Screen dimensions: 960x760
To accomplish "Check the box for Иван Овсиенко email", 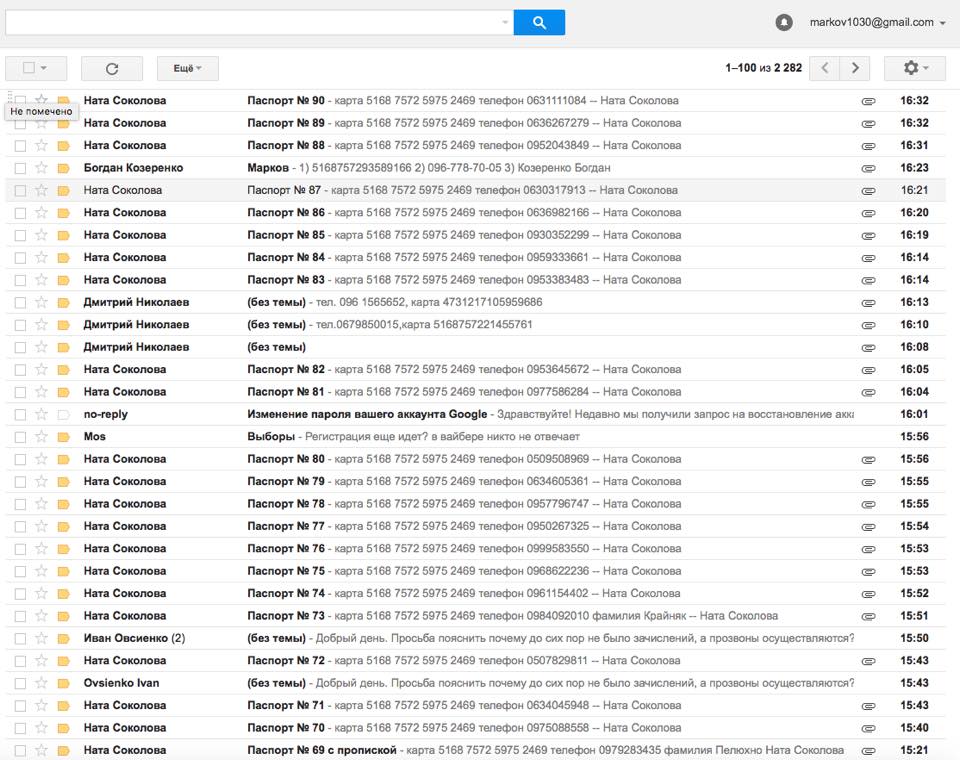I will pyautogui.click(x=20, y=638).
